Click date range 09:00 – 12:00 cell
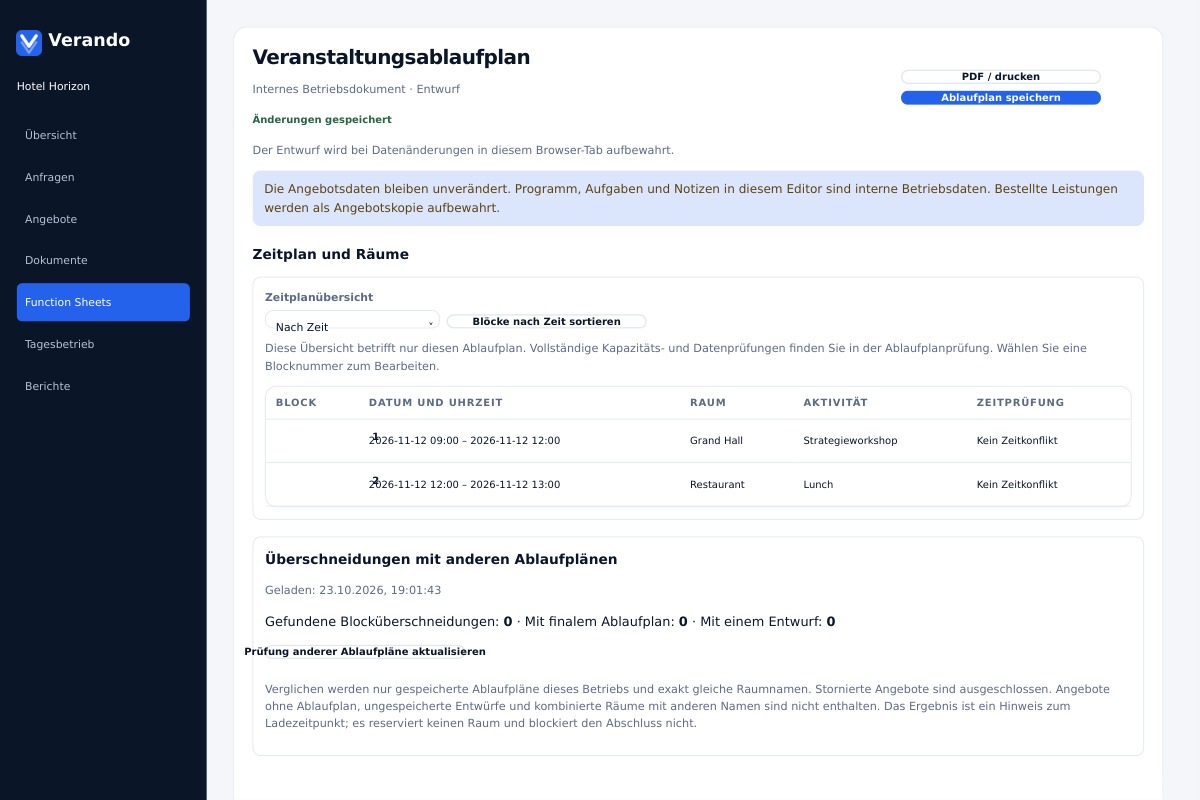This screenshot has height=800, width=1200. (464, 441)
